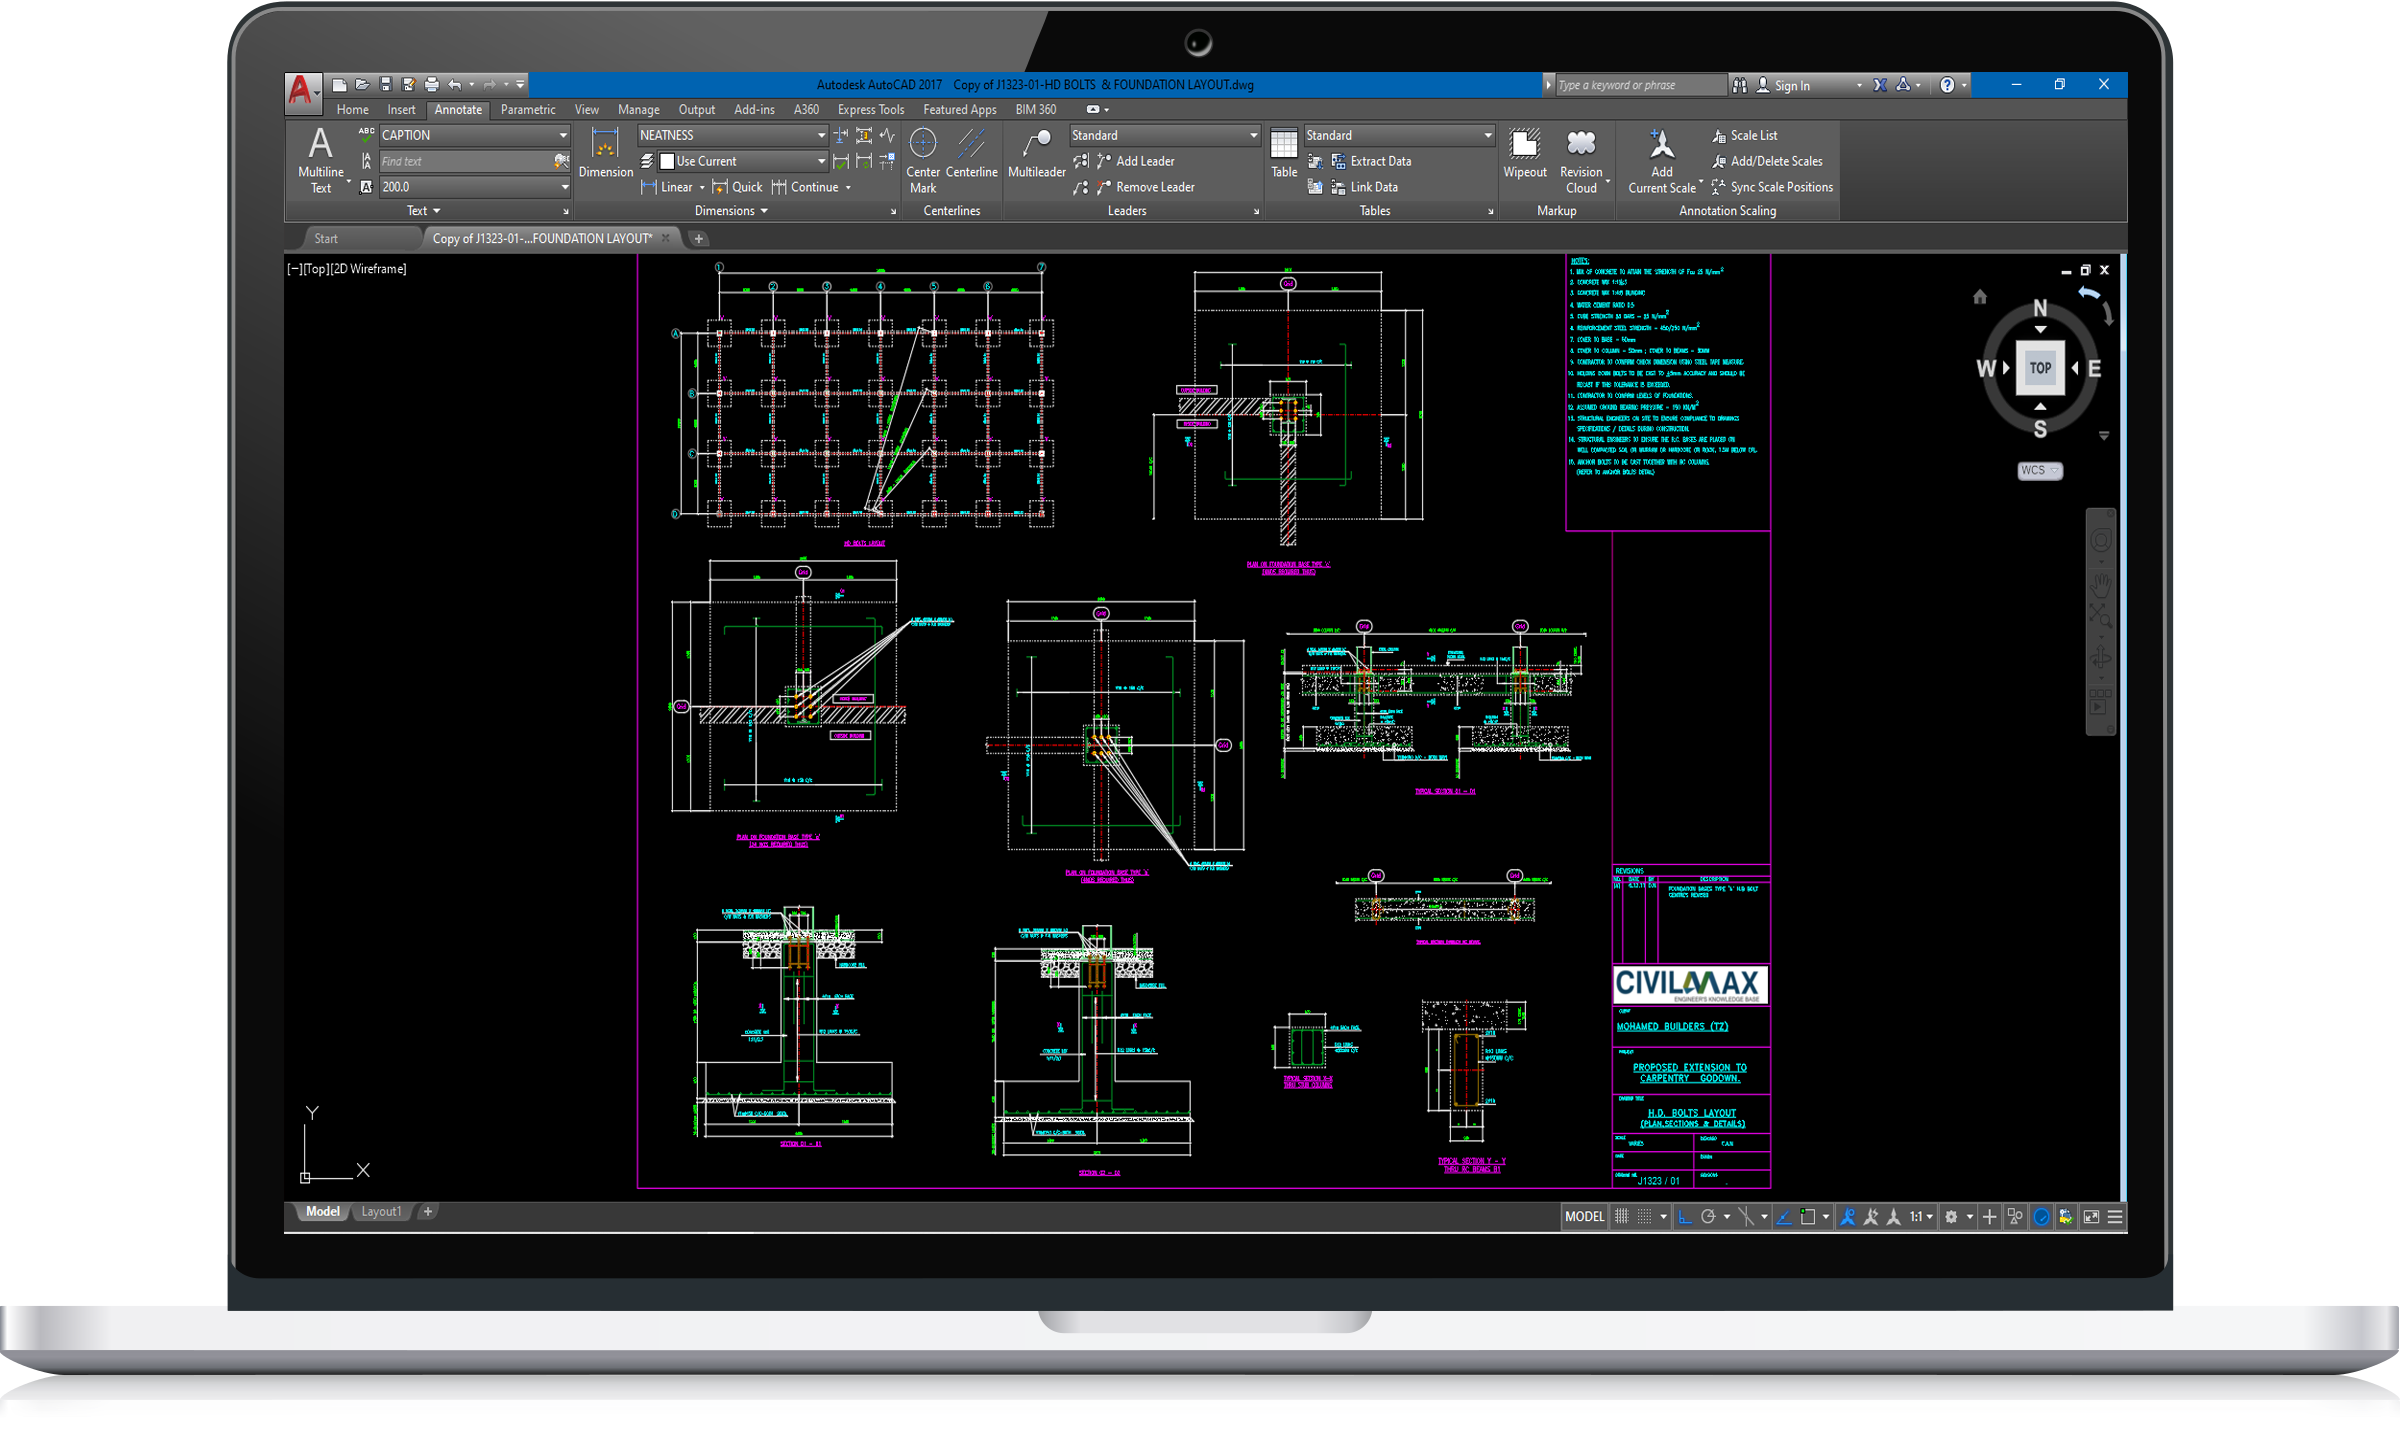Run the spell check ABC icon
Screen dimensions: 2400x1444
tap(366, 134)
